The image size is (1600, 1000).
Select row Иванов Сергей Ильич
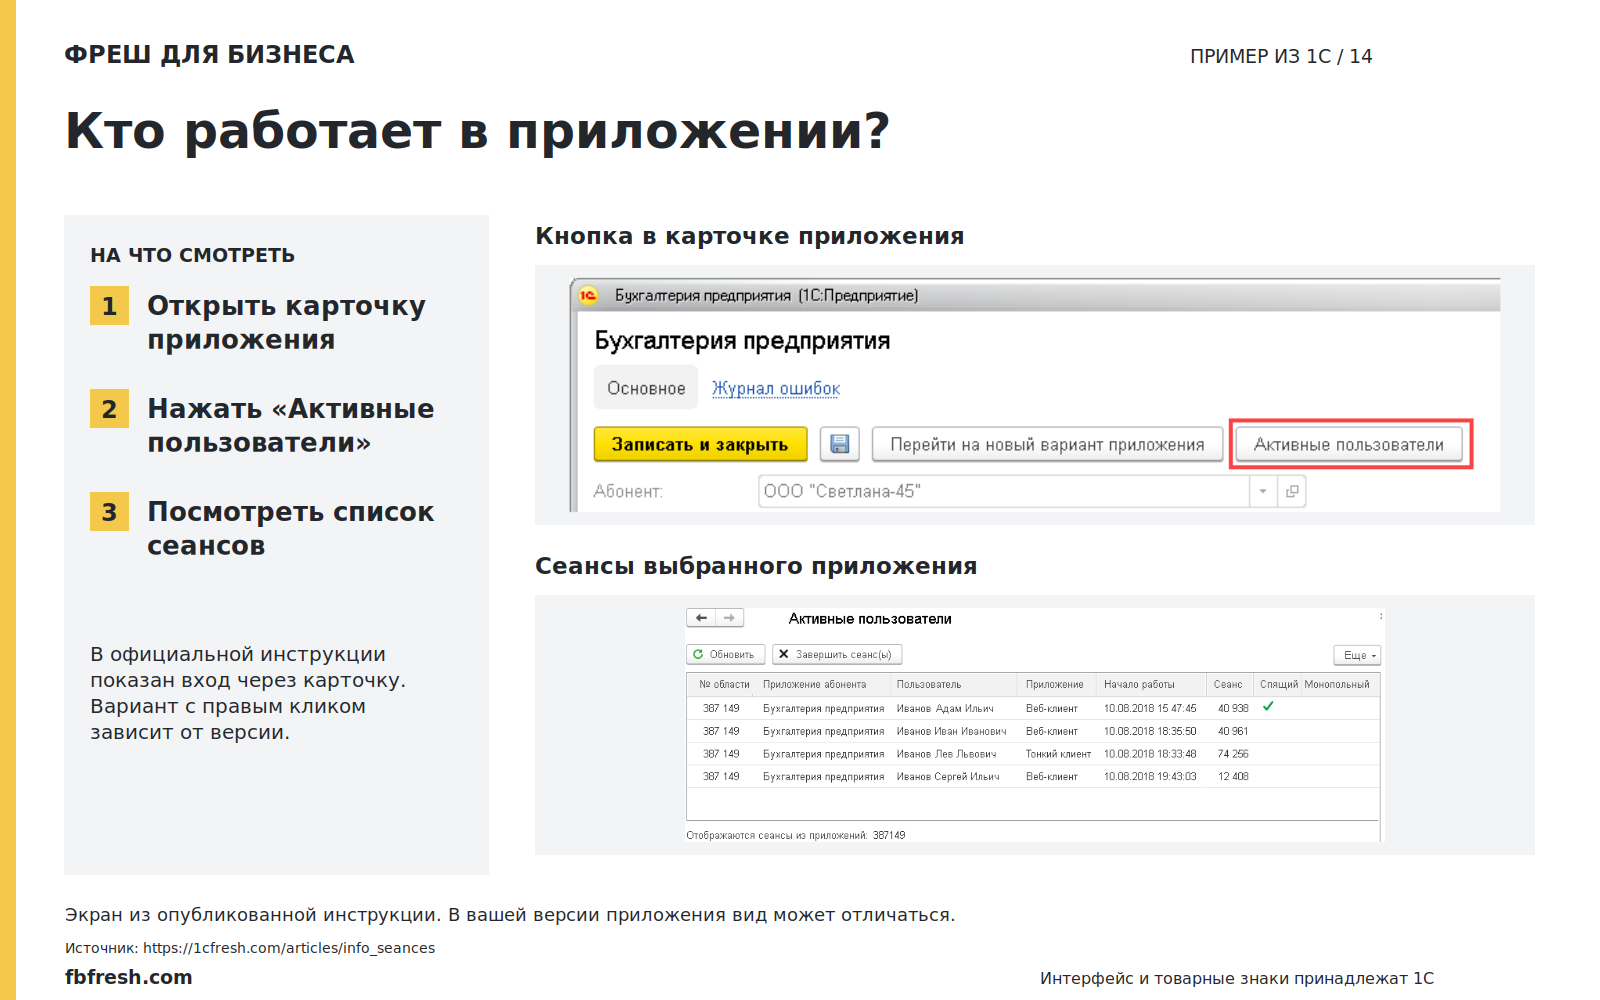1033,776
